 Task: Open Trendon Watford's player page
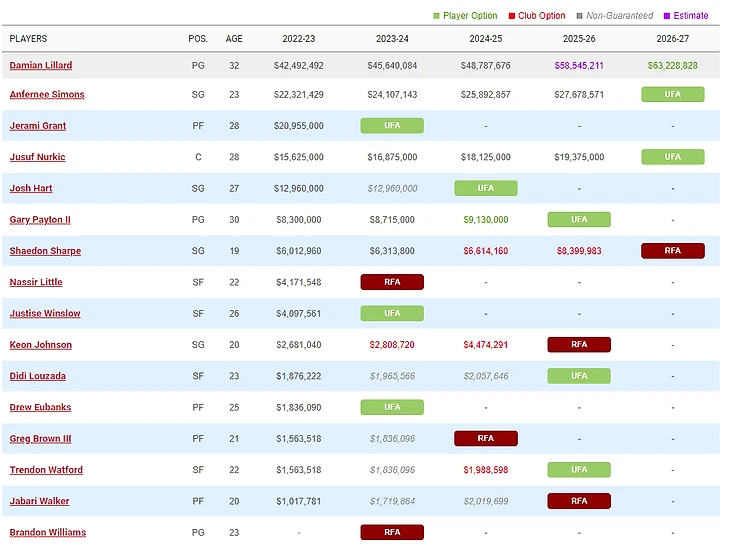click(x=46, y=470)
